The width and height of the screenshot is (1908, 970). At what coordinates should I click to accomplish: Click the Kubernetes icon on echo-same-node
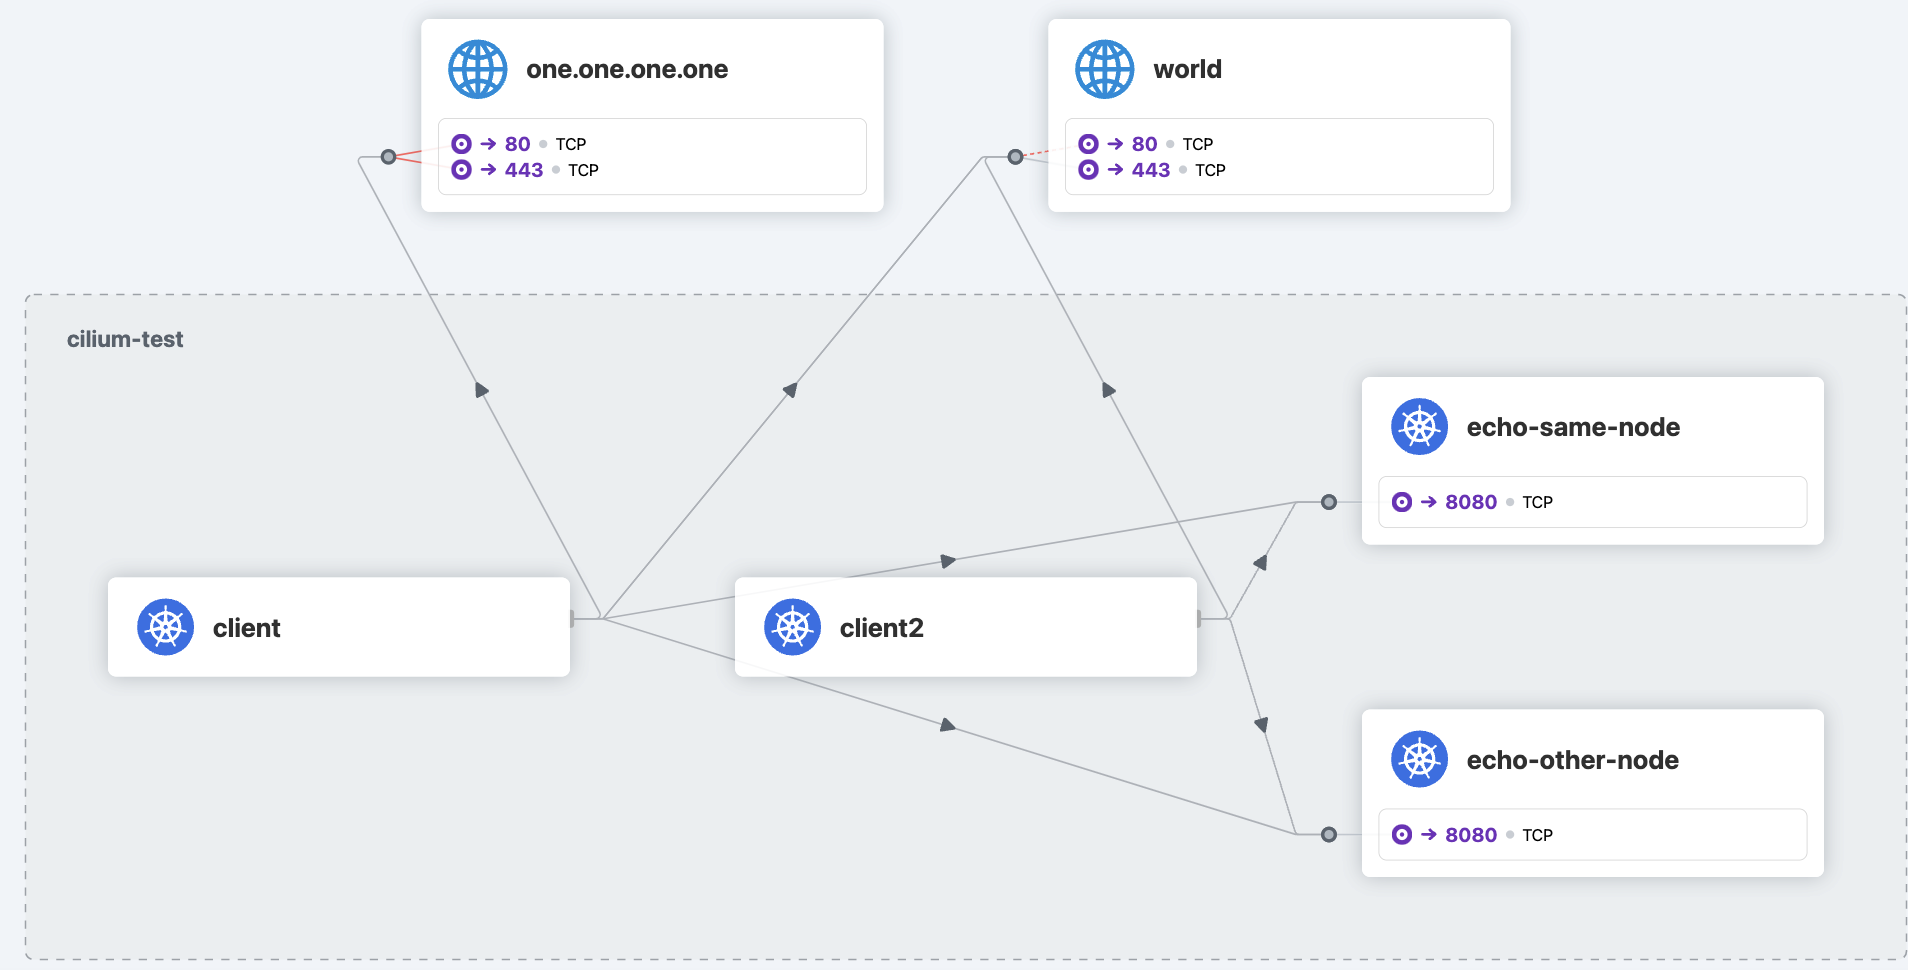[1420, 427]
